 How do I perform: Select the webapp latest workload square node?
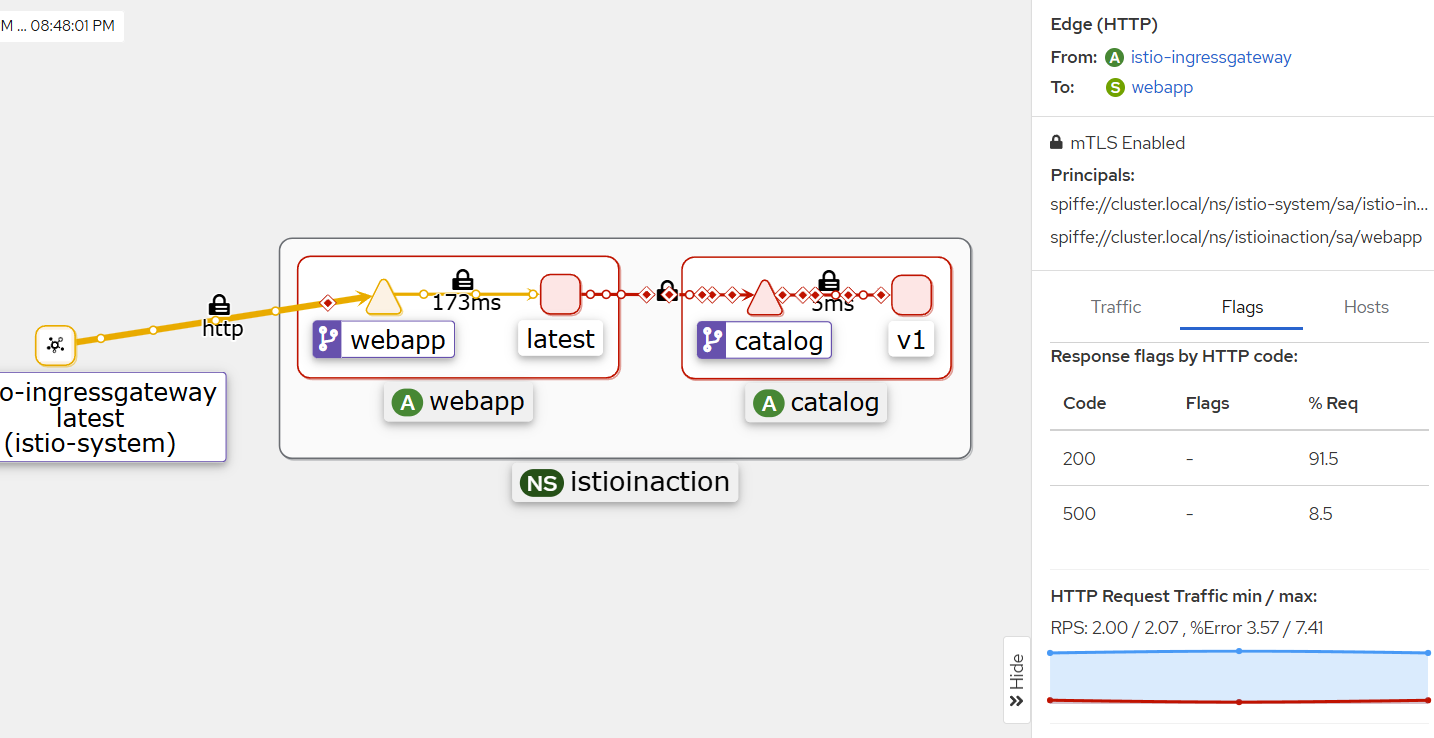(x=560, y=295)
